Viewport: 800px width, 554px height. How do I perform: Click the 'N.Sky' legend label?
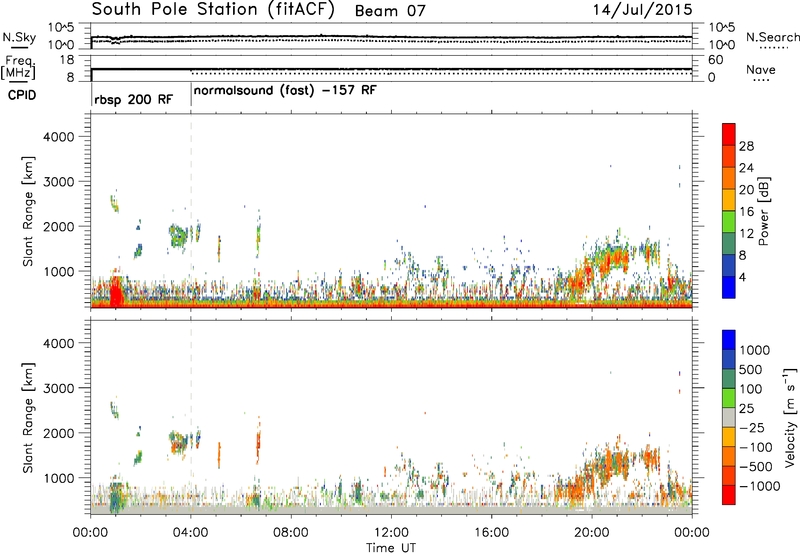[19, 37]
